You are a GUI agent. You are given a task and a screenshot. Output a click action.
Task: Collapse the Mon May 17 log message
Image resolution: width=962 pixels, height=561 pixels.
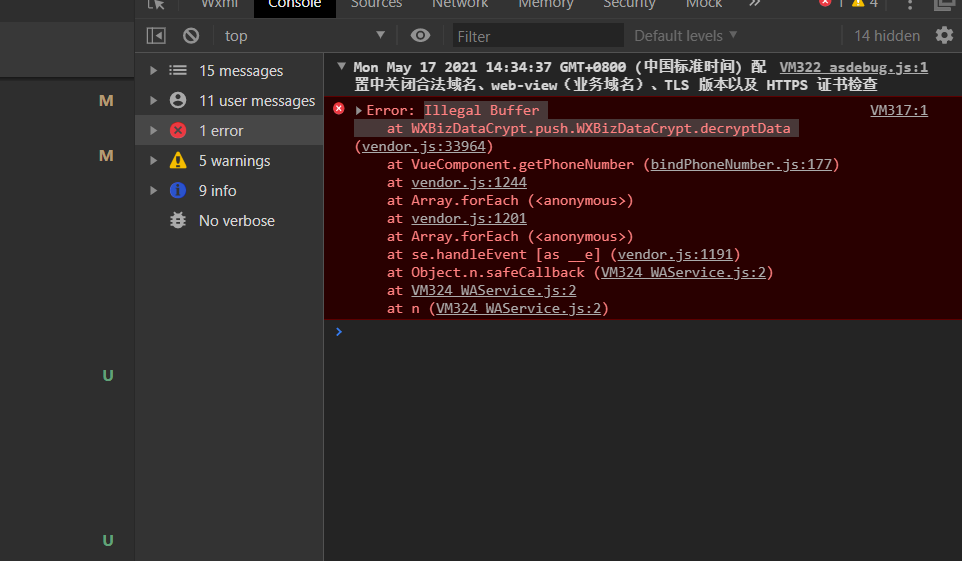[x=341, y=66]
